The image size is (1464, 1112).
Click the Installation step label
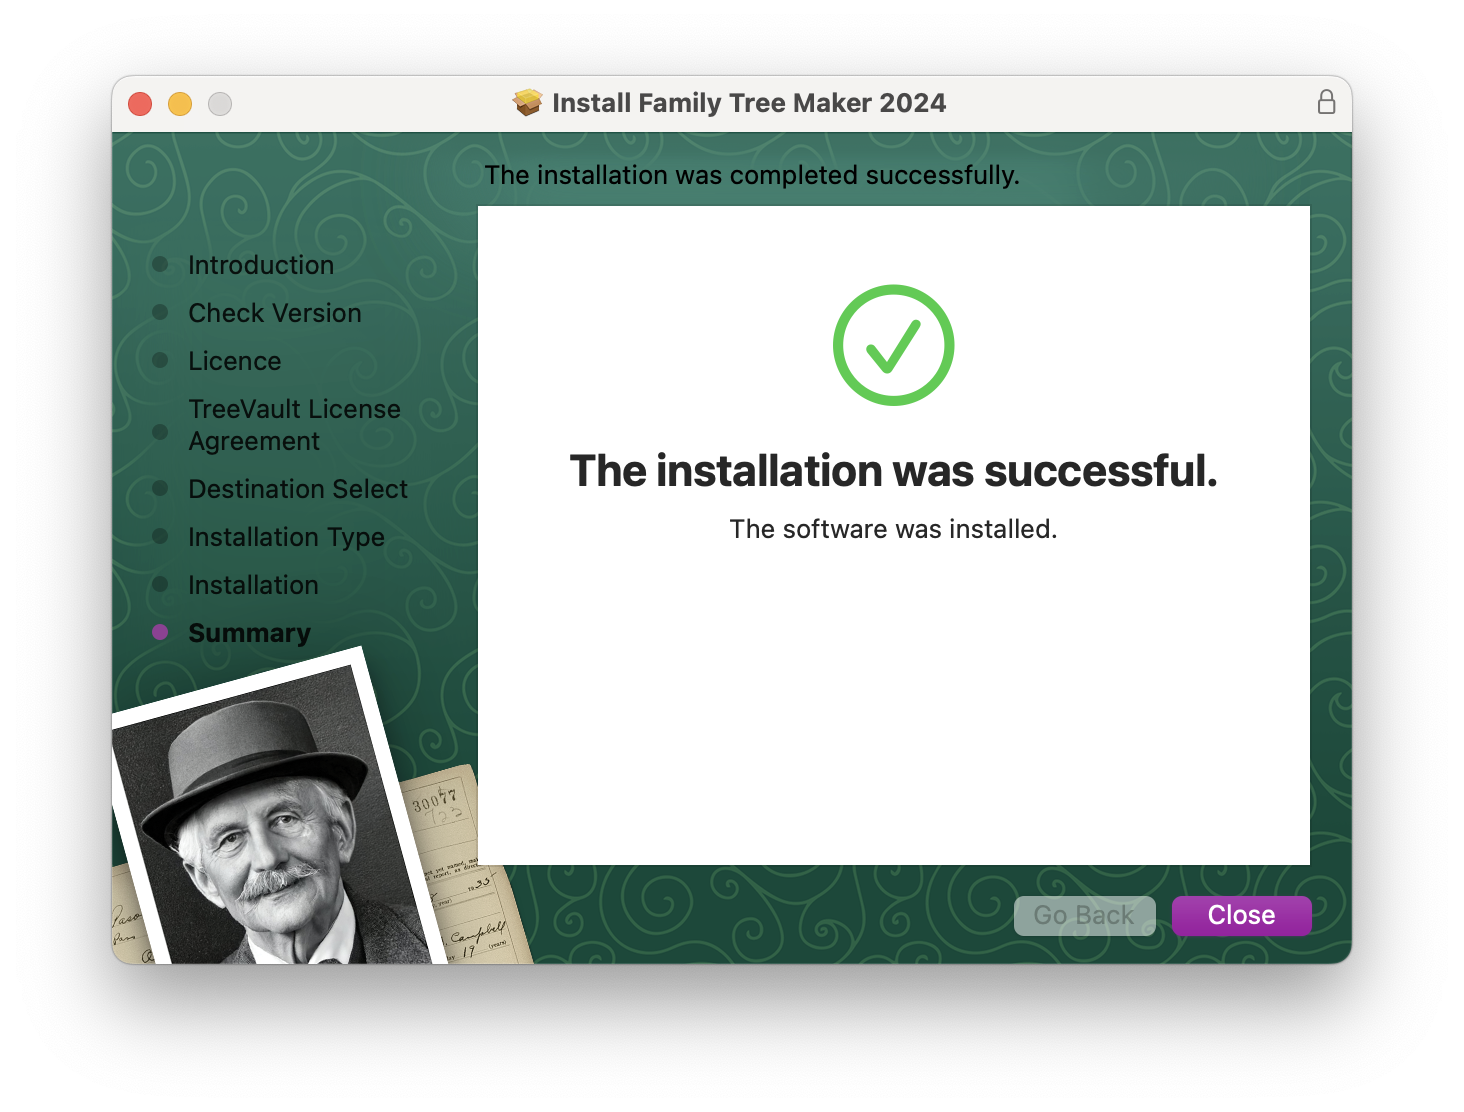coord(253,585)
